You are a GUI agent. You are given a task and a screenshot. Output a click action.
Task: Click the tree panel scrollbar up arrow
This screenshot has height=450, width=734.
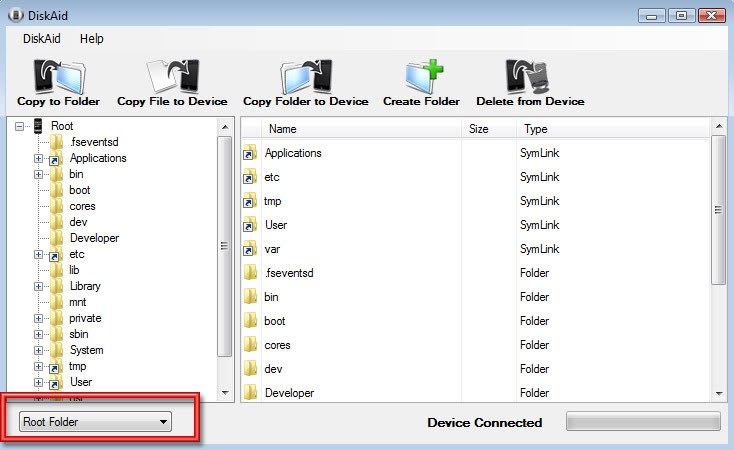pyautogui.click(x=225, y=127)
